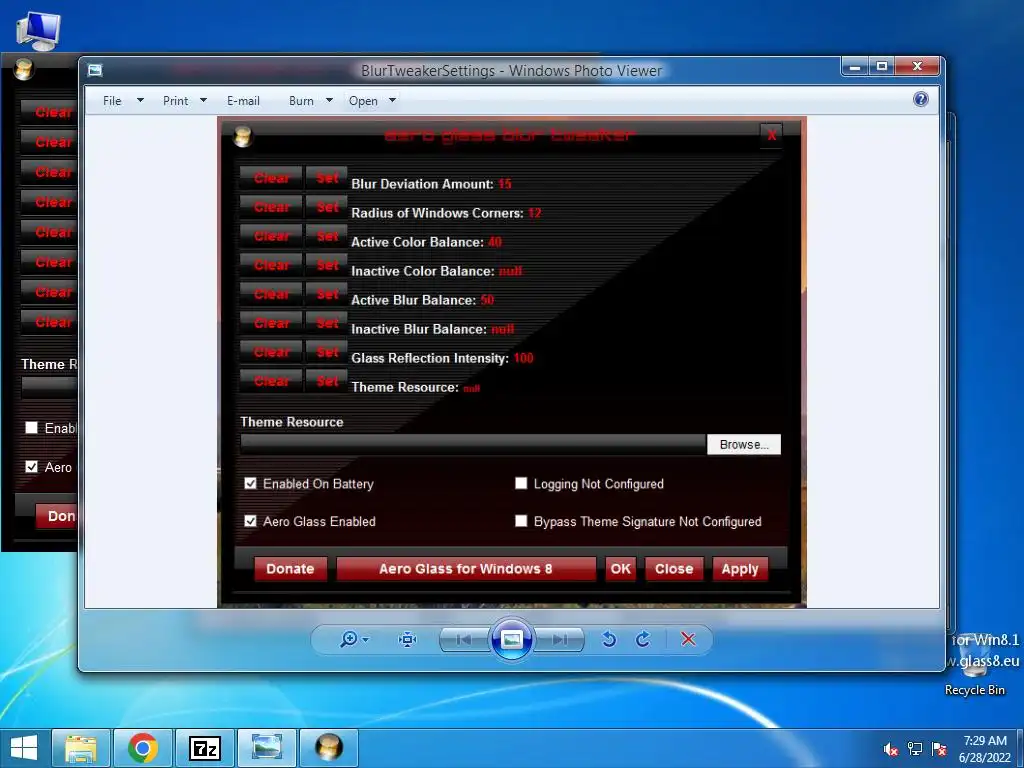Click the Photo Viewer title bar icon
Viewport: 1024px width, 768px height.
click(x=95, y=70)
